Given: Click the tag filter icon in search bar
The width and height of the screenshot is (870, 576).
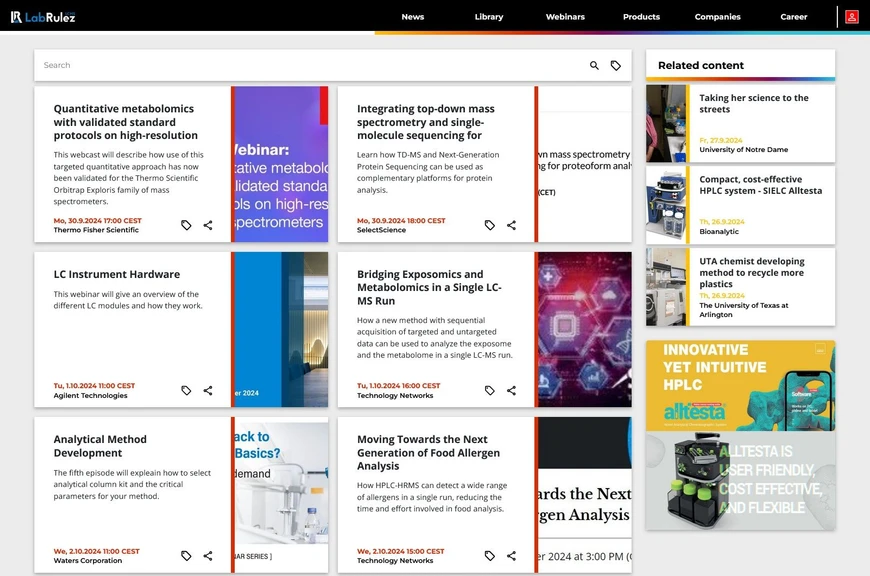Looking at the screenshot, I should pyautogui.click(x=616, y=65).
